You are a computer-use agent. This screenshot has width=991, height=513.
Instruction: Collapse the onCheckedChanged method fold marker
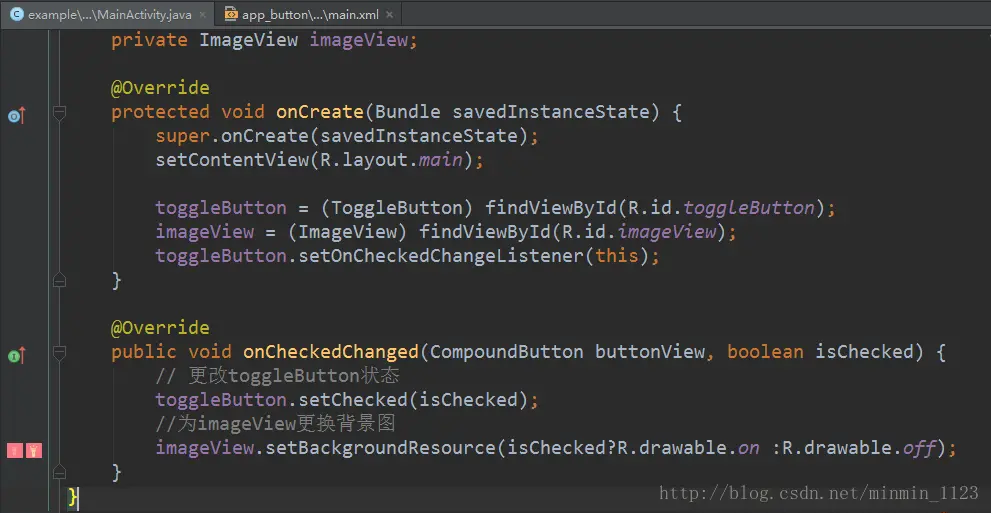coord(59,353)
